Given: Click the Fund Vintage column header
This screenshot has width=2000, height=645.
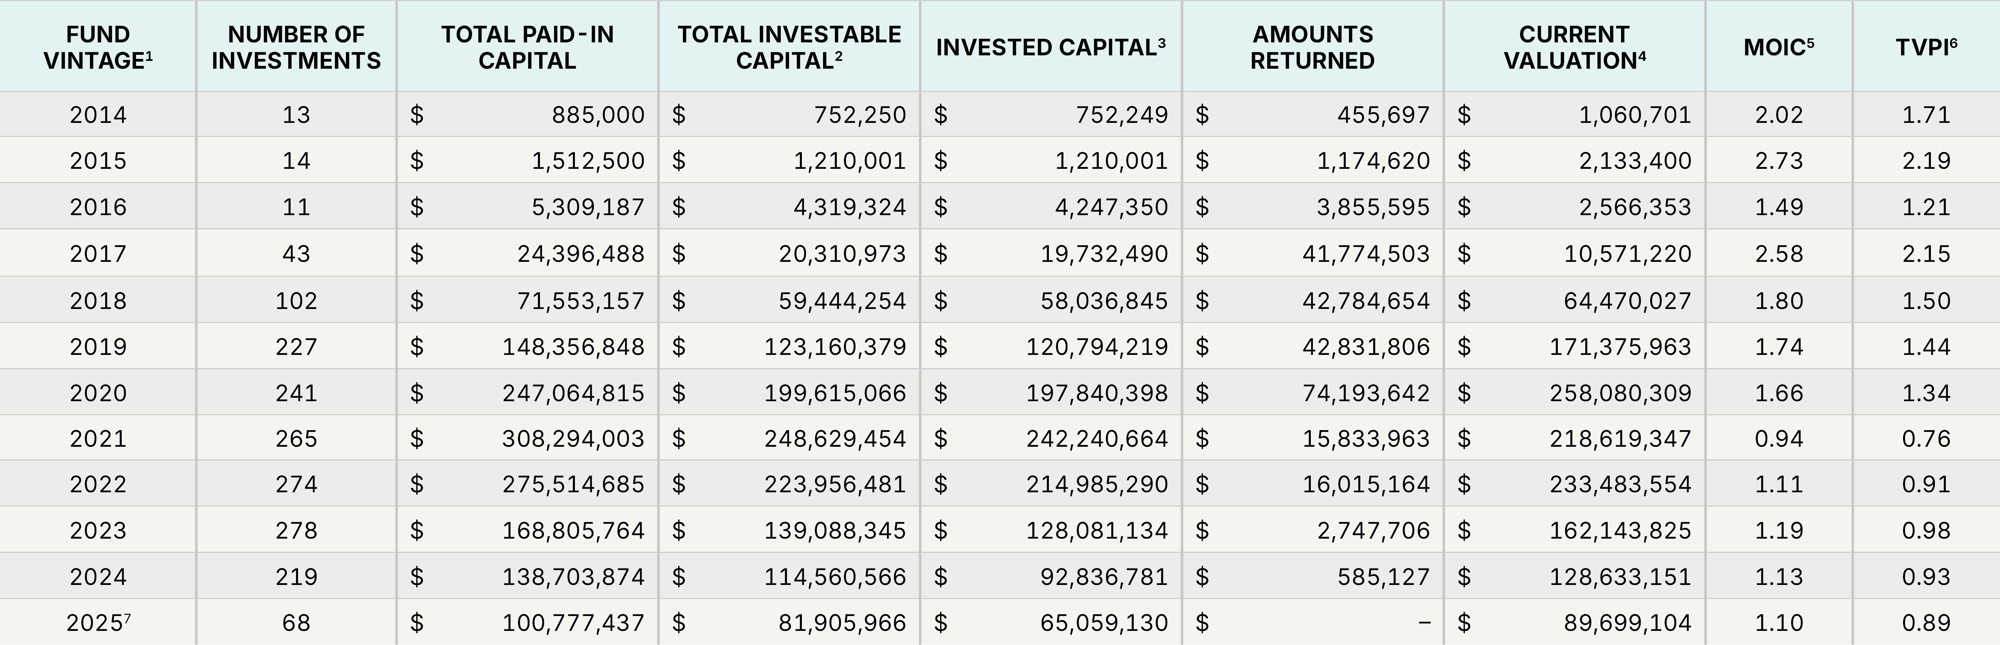Looking at the screenshot, I should pos(98,47).
